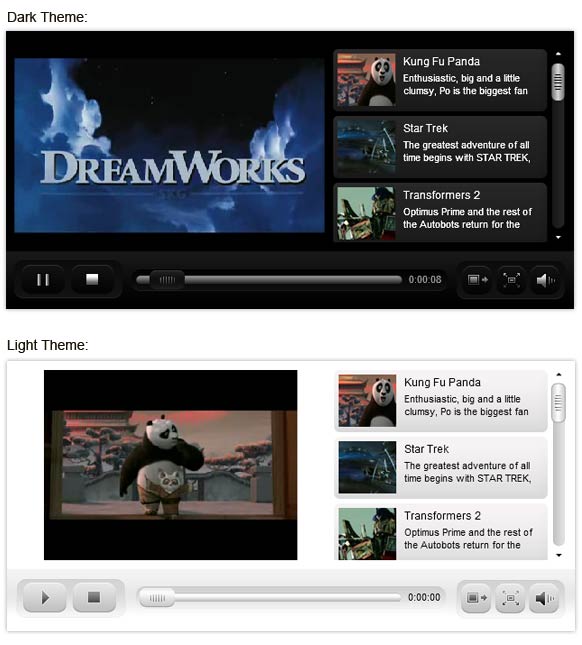The width and height of the screenshot is (582, 645).
Task: Mute the volume in the dark theme player
Action: [545, 280]
